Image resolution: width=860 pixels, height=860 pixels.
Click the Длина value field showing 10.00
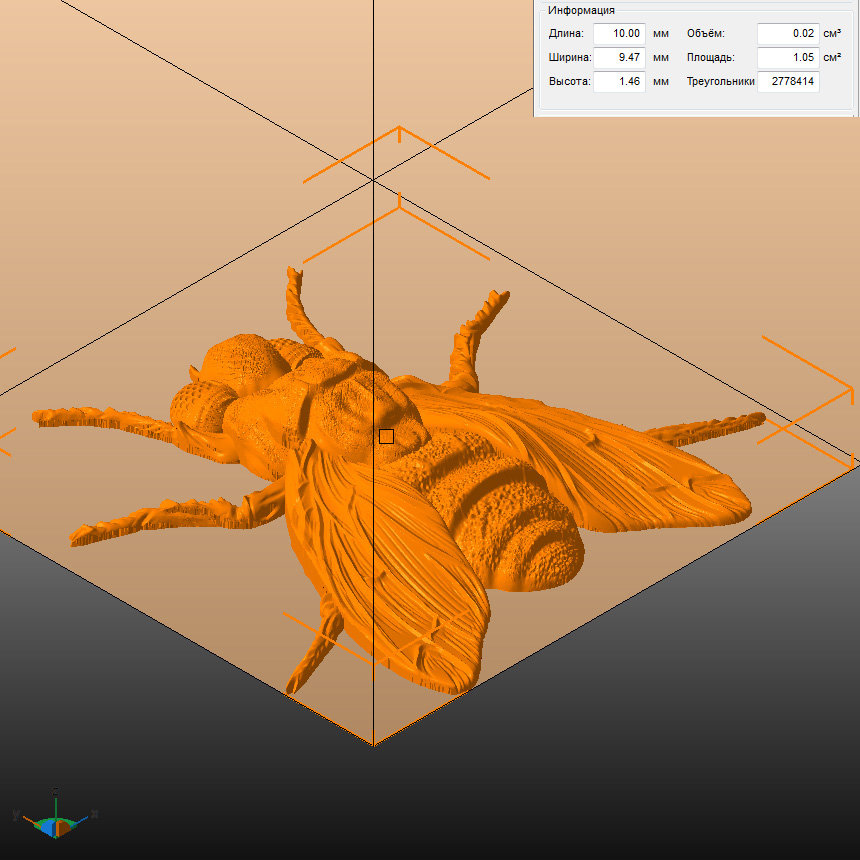pos(619,33)
